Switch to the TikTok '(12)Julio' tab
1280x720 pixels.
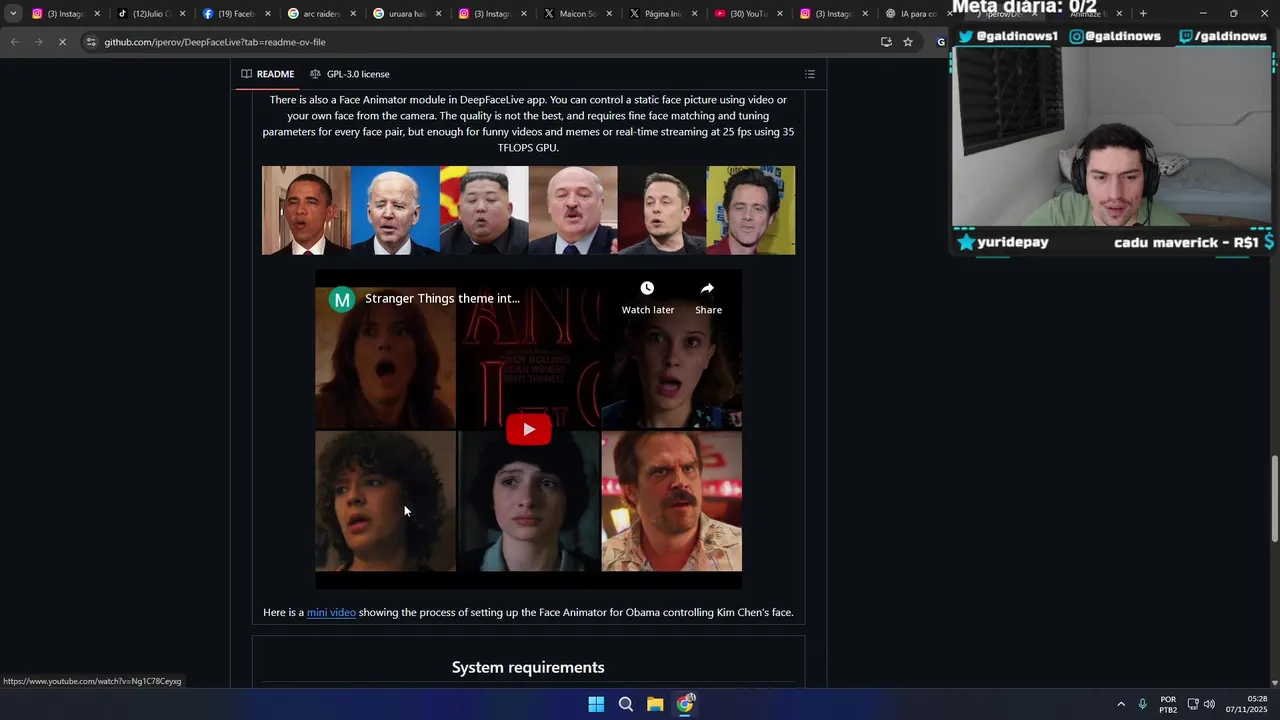[150, 14]
